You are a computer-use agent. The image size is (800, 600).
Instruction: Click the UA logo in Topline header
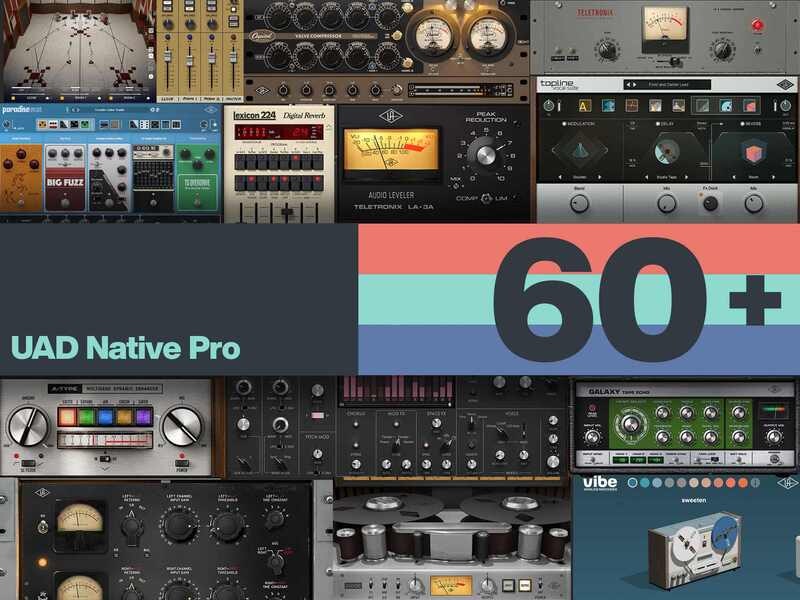coord(785,85)
